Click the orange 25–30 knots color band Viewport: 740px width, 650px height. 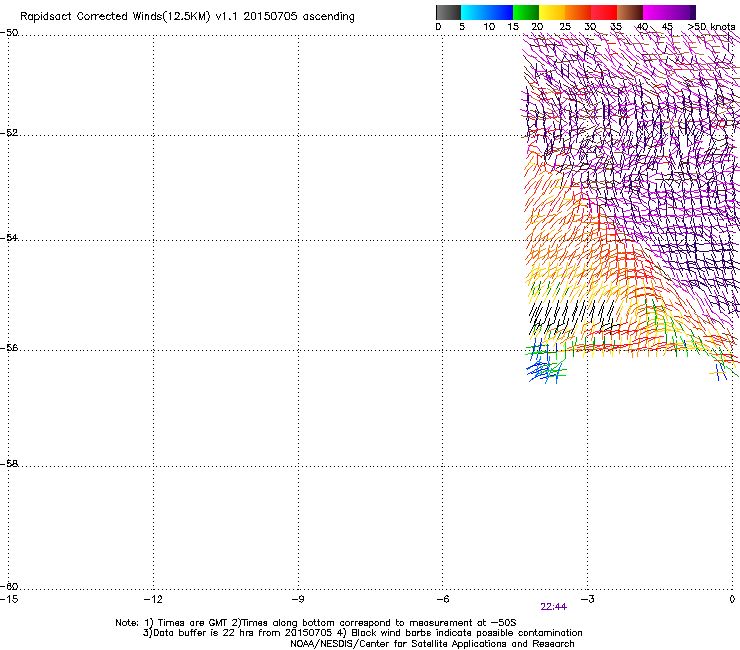578,12
